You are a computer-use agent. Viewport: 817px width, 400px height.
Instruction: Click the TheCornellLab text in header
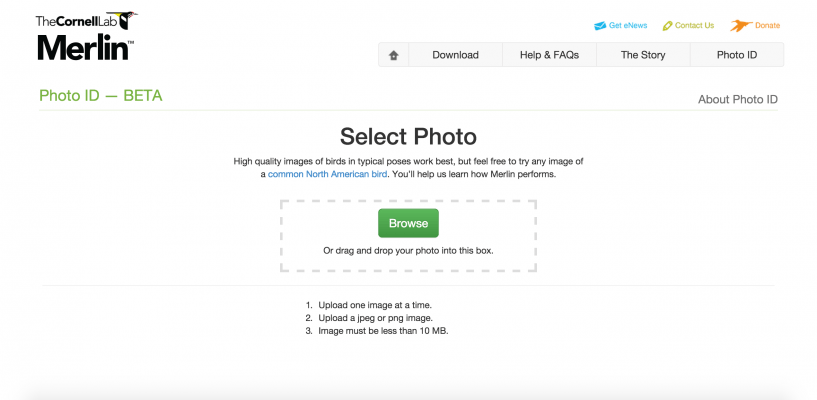click(x=75, y=20)
